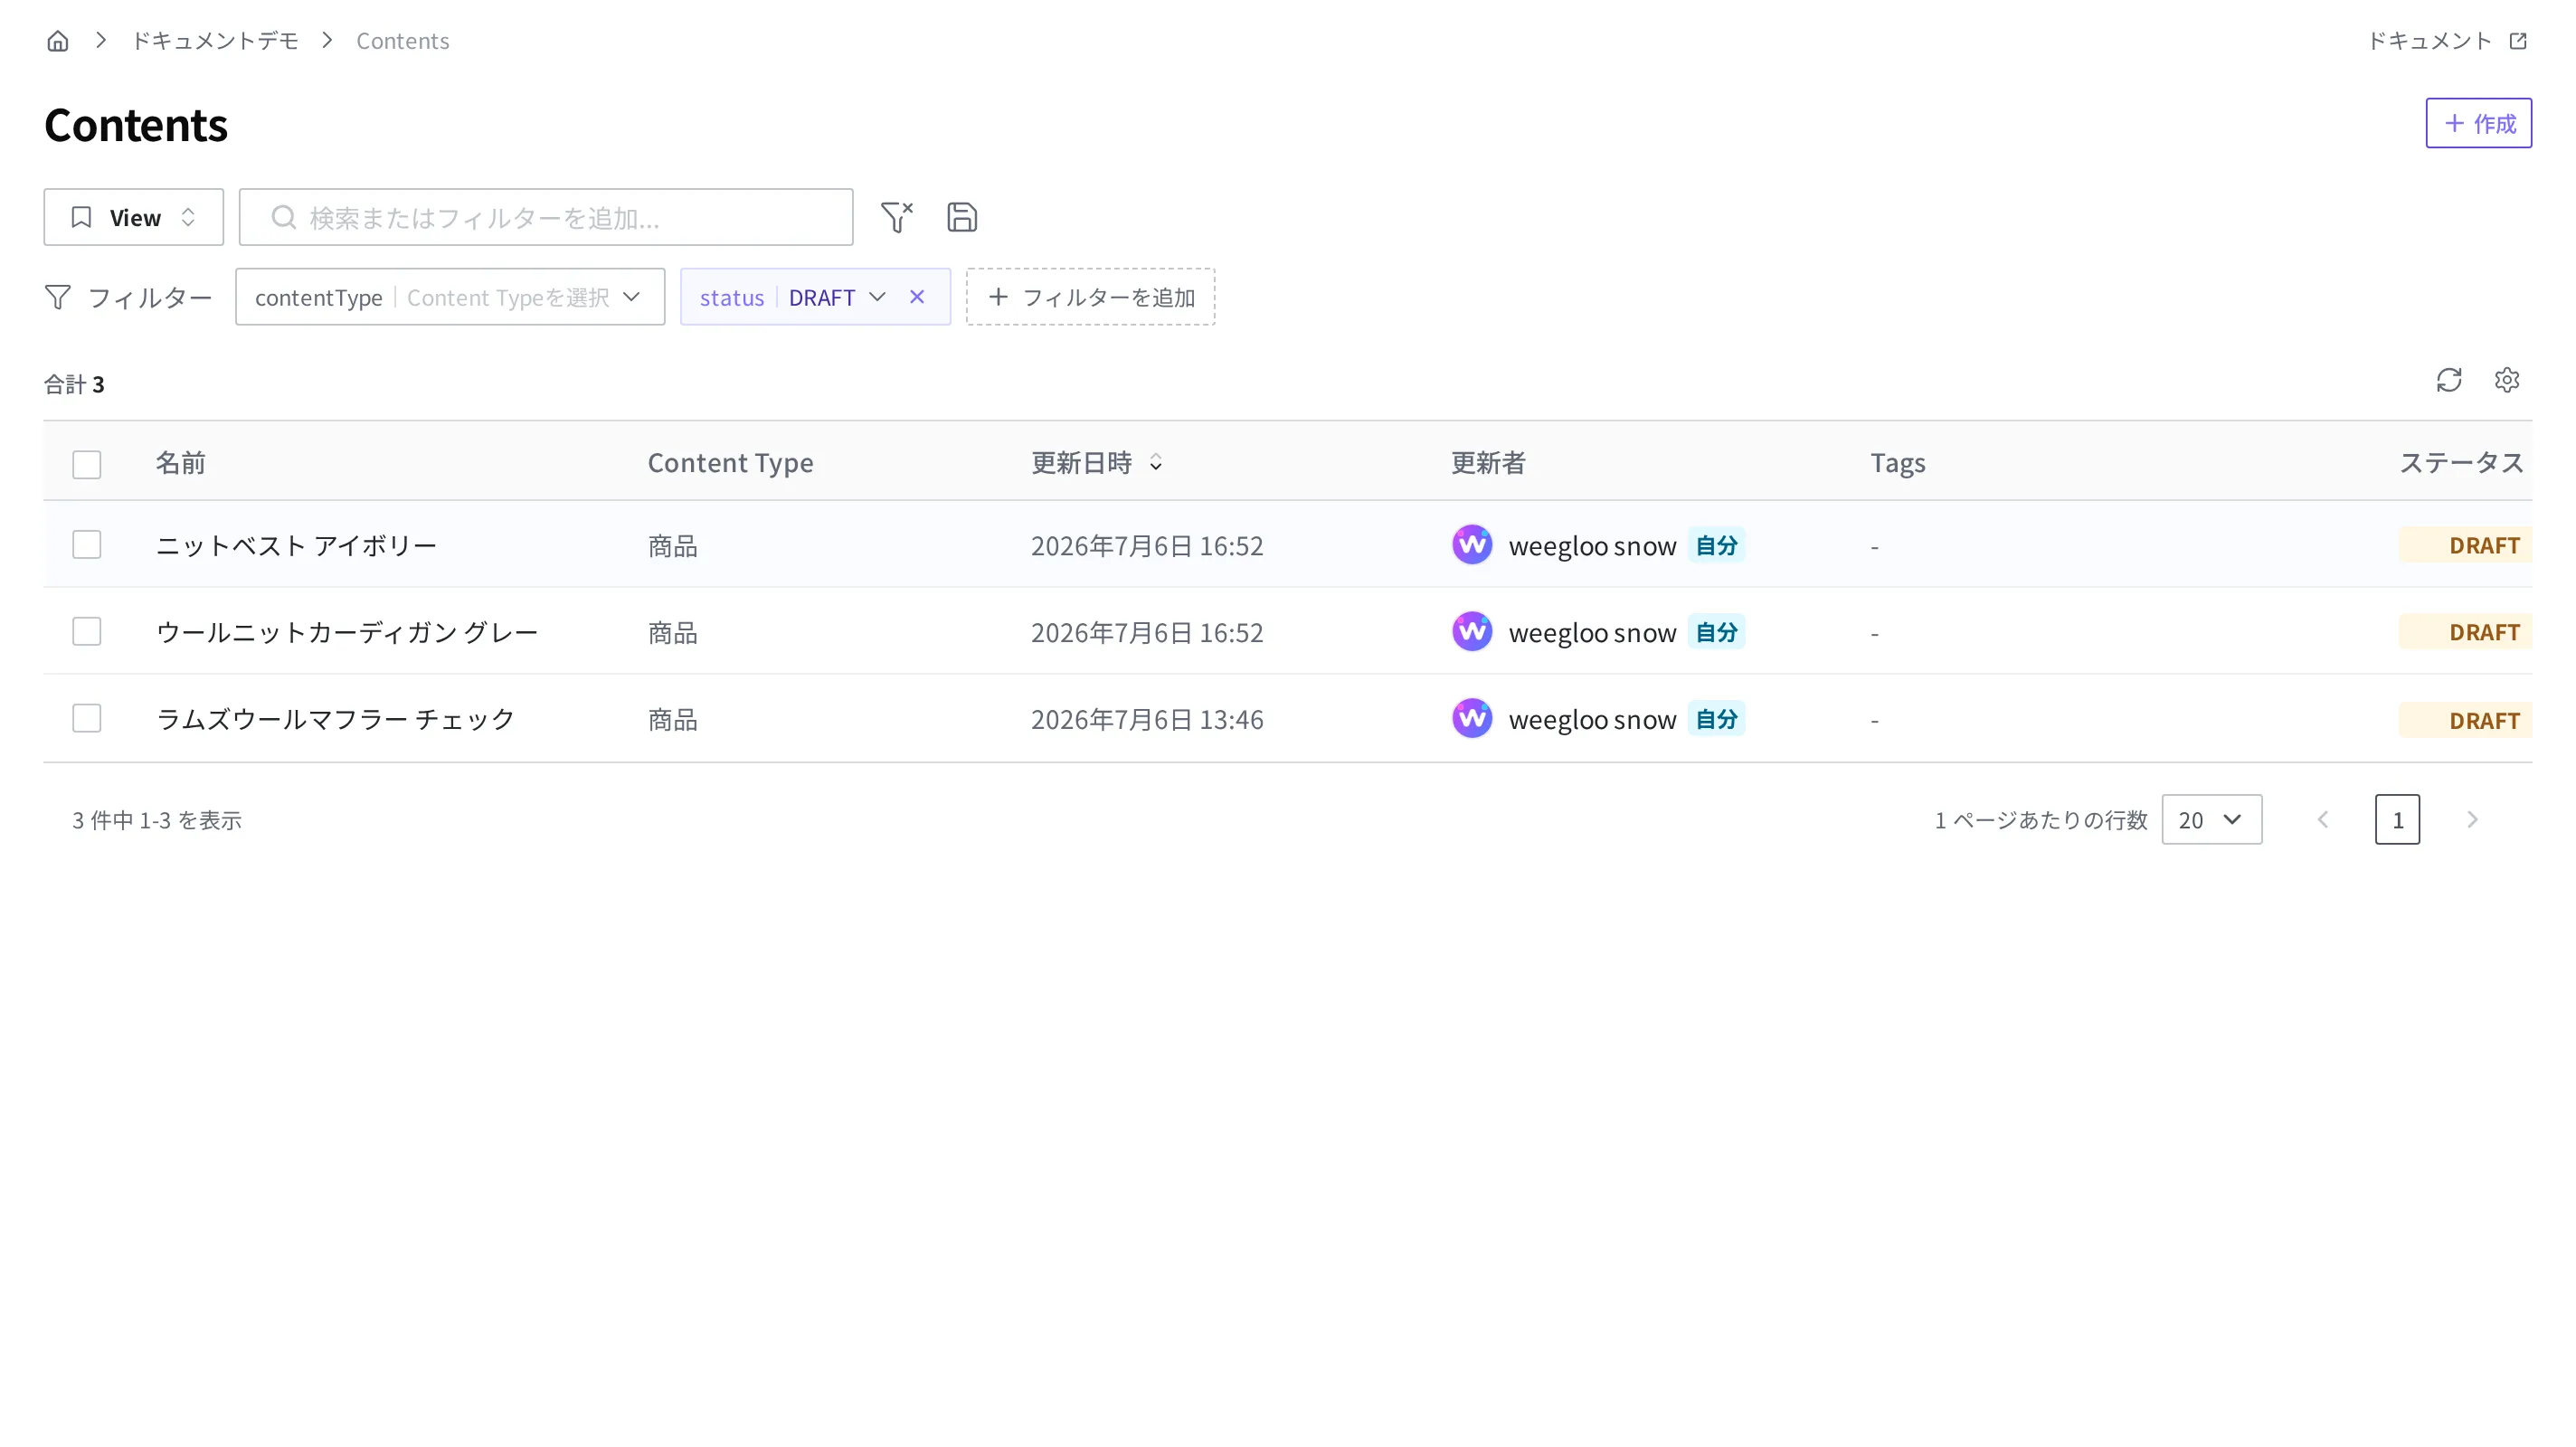Click Contents breadcrumb item
2576x1447 pixels.
[x=402, y=41]
